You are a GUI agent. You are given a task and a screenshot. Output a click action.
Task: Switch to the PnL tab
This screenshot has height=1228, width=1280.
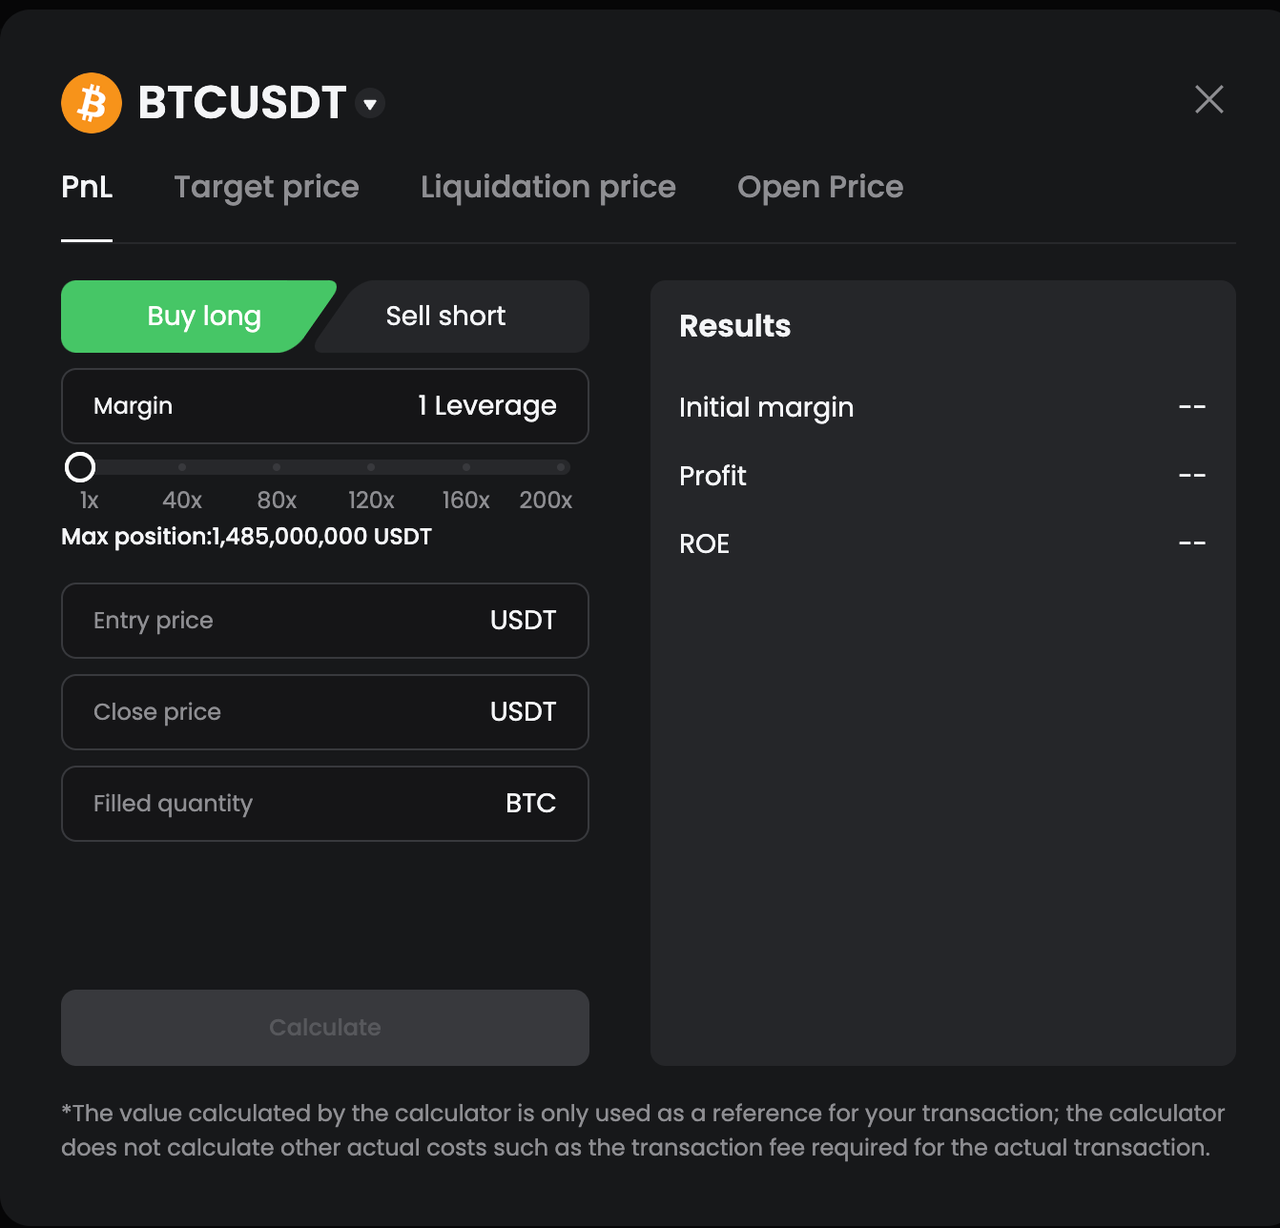(x=87, y=187)
